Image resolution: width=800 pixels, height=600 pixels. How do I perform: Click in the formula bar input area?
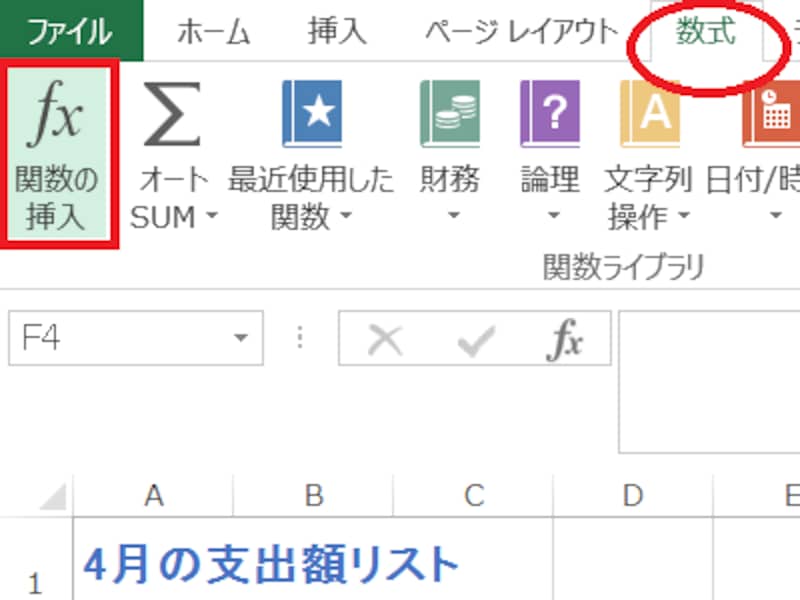(x=709, y=382)
